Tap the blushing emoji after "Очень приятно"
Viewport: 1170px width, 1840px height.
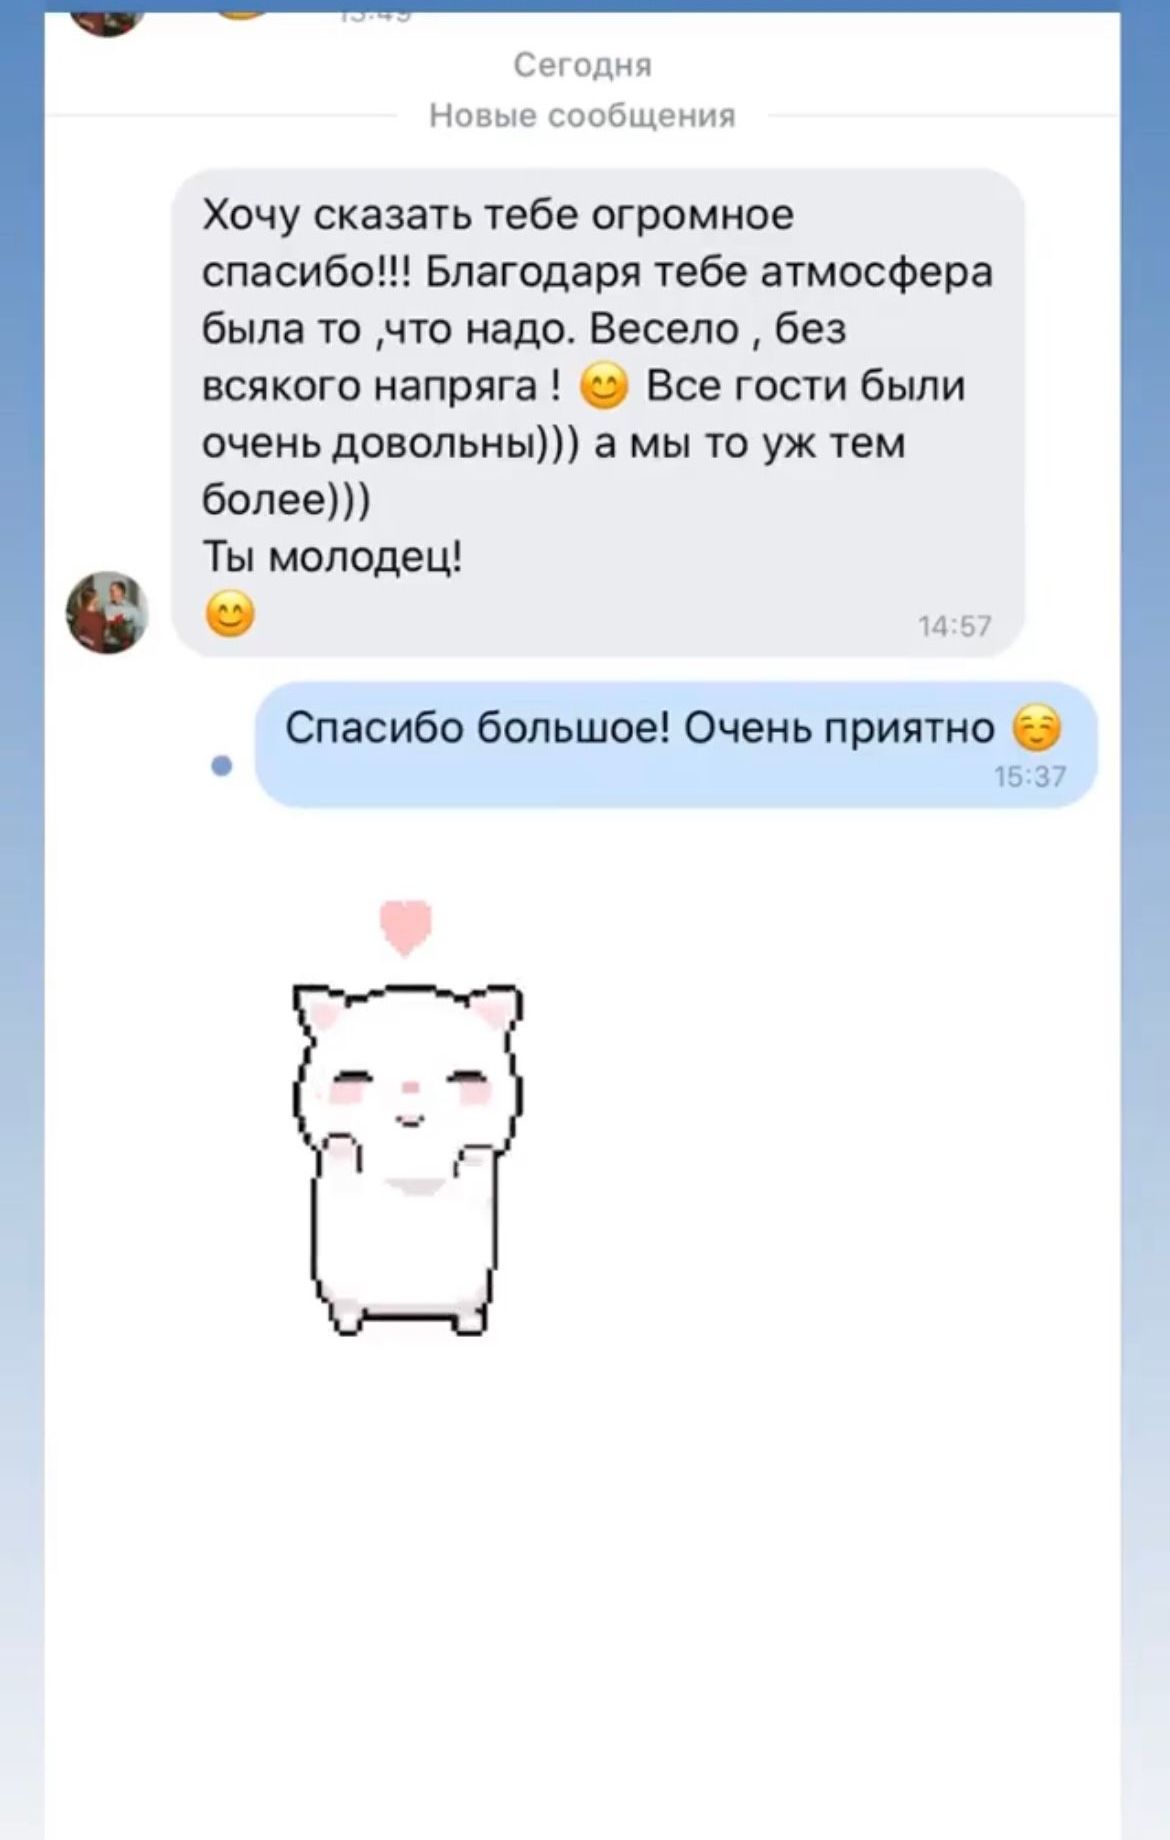coord(1037,728)
